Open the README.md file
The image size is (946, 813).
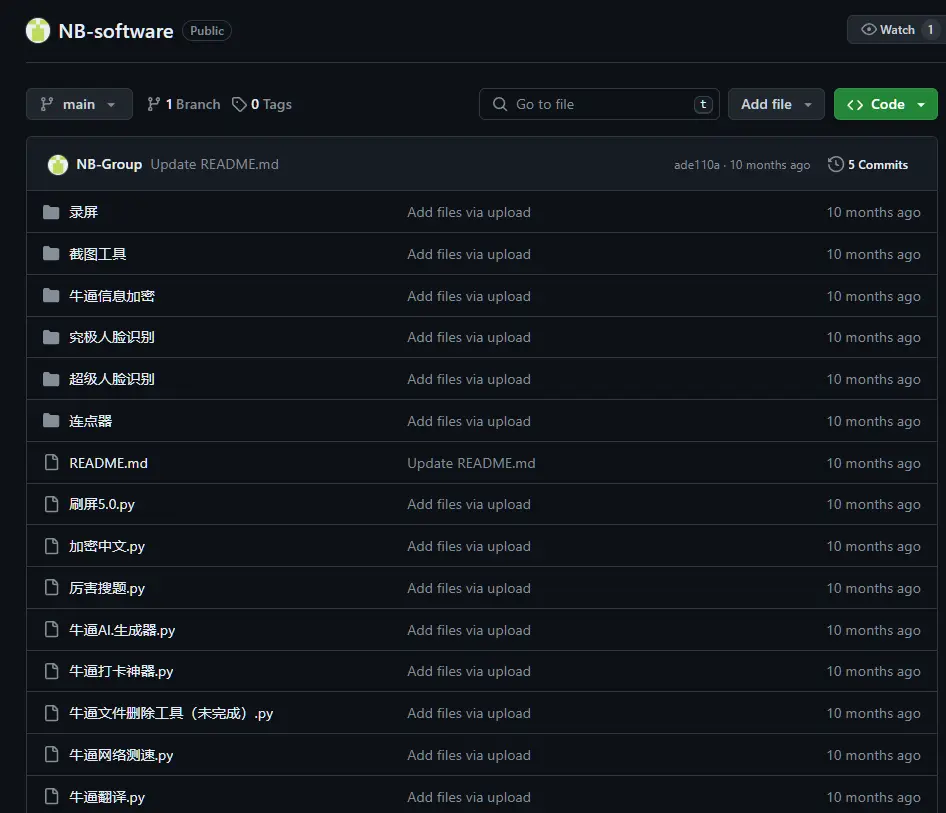click(x=109, y=463)
